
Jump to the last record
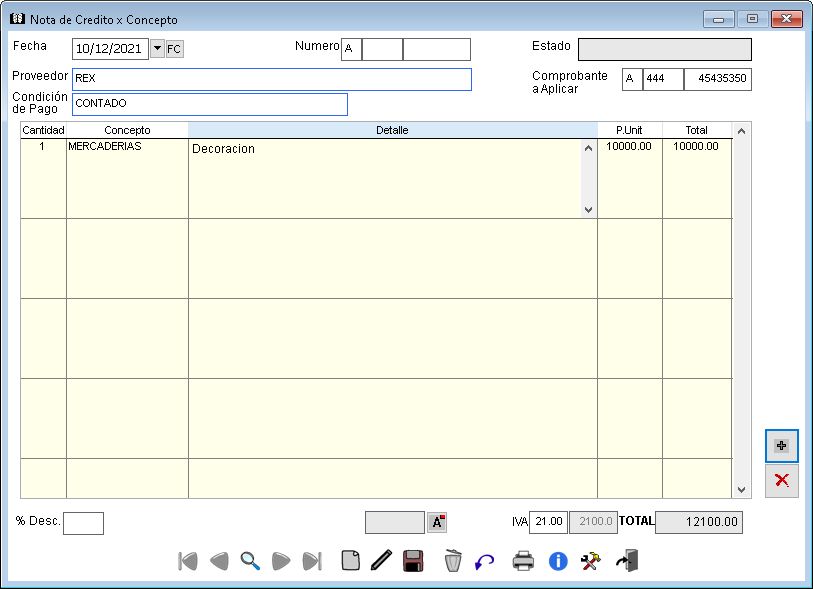[x=312, y=561]
